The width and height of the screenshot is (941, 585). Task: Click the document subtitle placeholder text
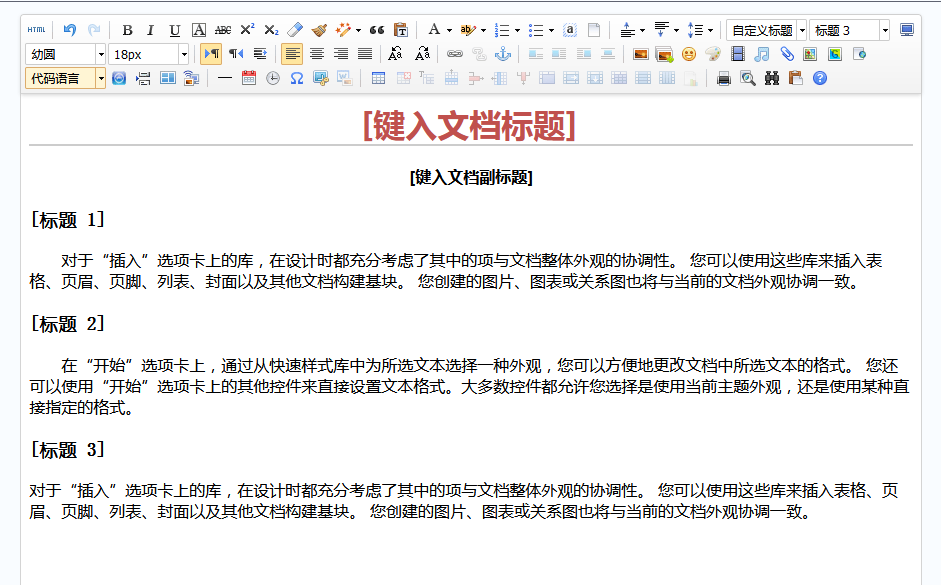pos(470,178)
